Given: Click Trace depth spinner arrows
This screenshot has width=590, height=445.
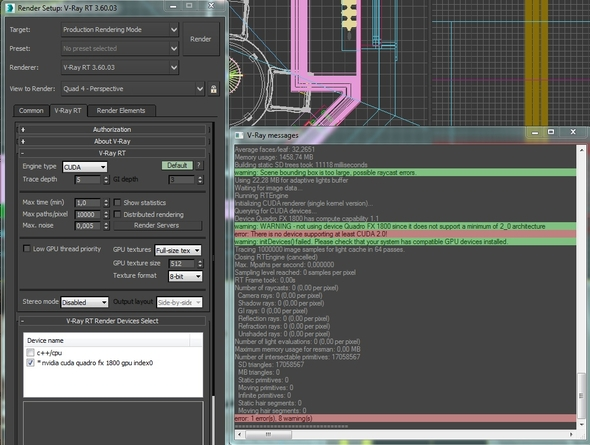Looking at the screenshot, I should (x=106, y=180).
